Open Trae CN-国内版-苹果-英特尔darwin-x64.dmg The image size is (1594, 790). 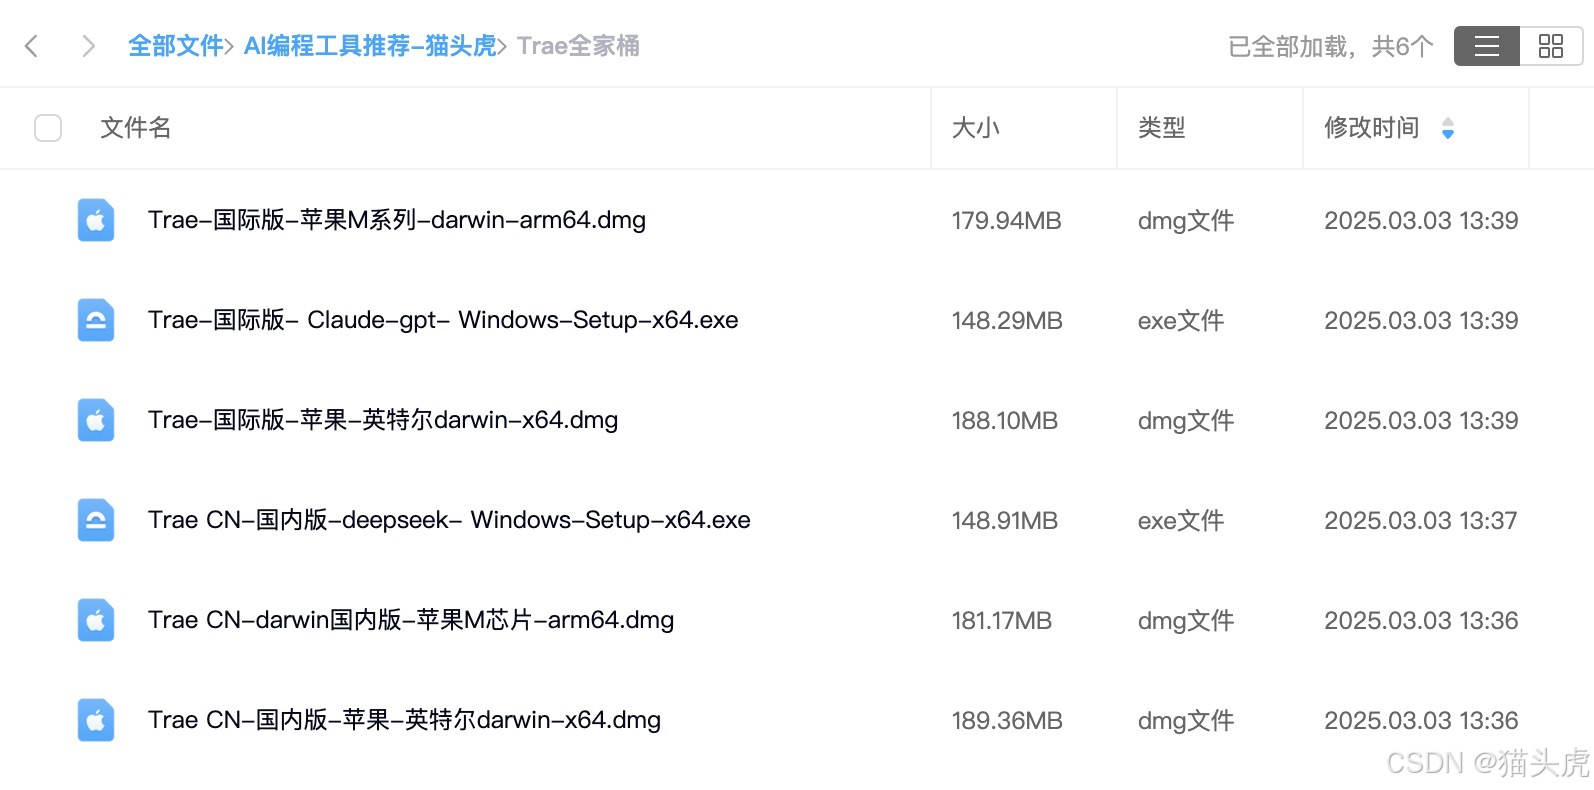[x=404, y=720]
